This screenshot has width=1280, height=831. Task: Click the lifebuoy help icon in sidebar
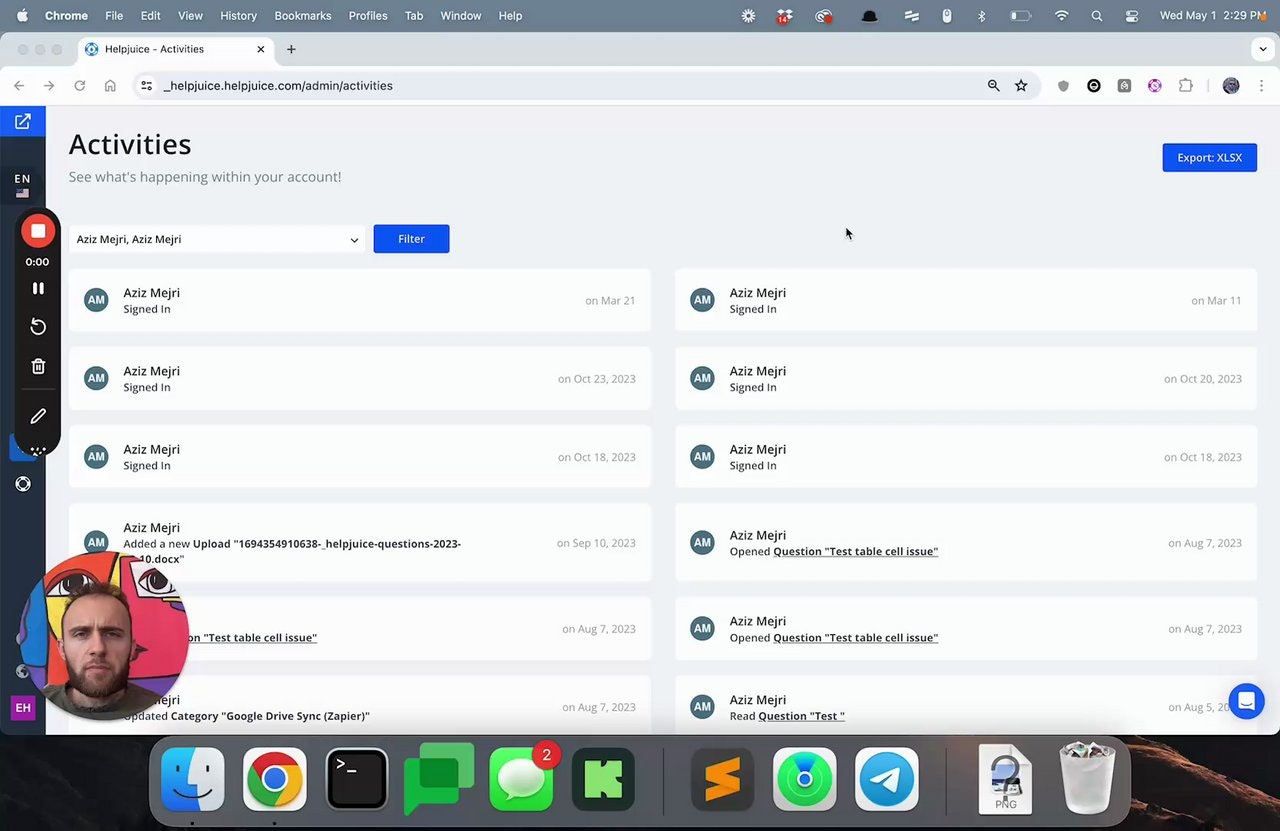tap(23, 484)
